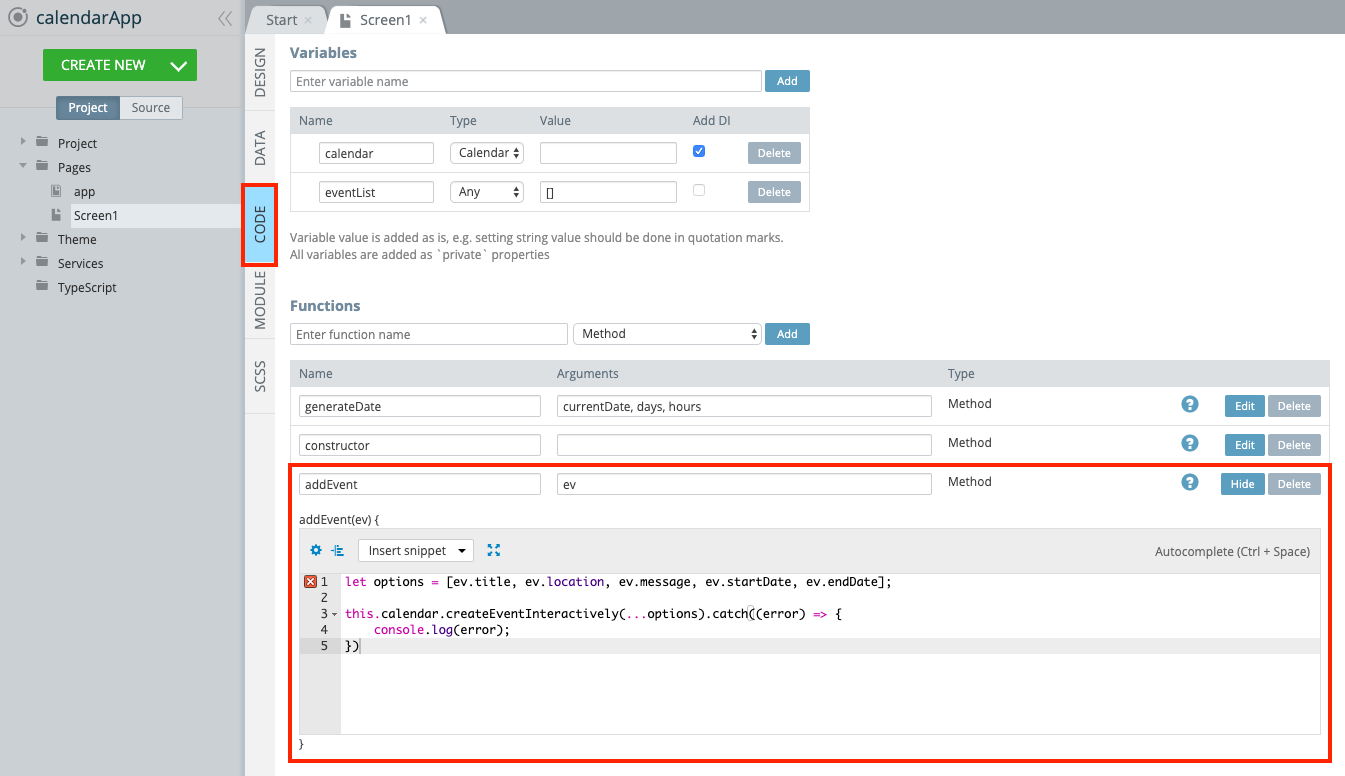Edit the generateDate function

pyautogui.click(x=1244, y=406)
